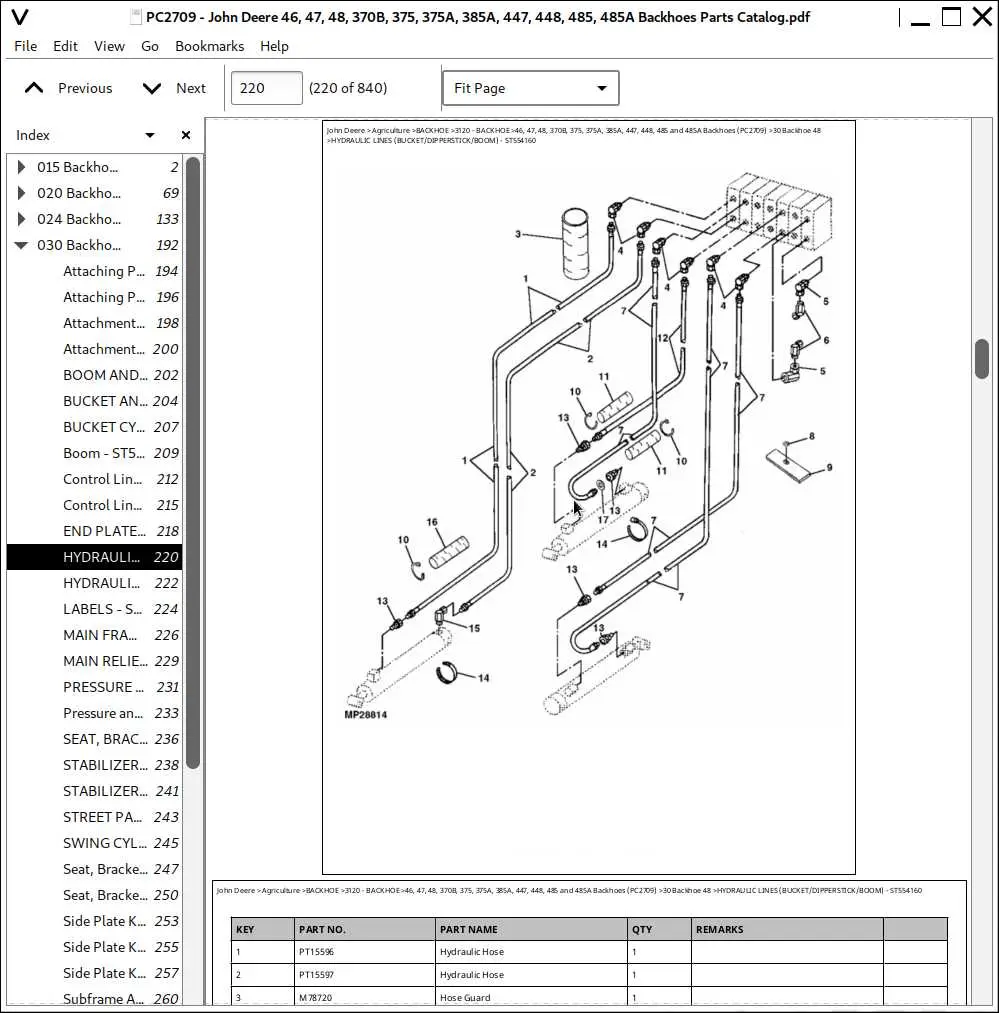Go to SEAT, BRAC... bookmark page 236
The image size is (999, 1013).
94,739
